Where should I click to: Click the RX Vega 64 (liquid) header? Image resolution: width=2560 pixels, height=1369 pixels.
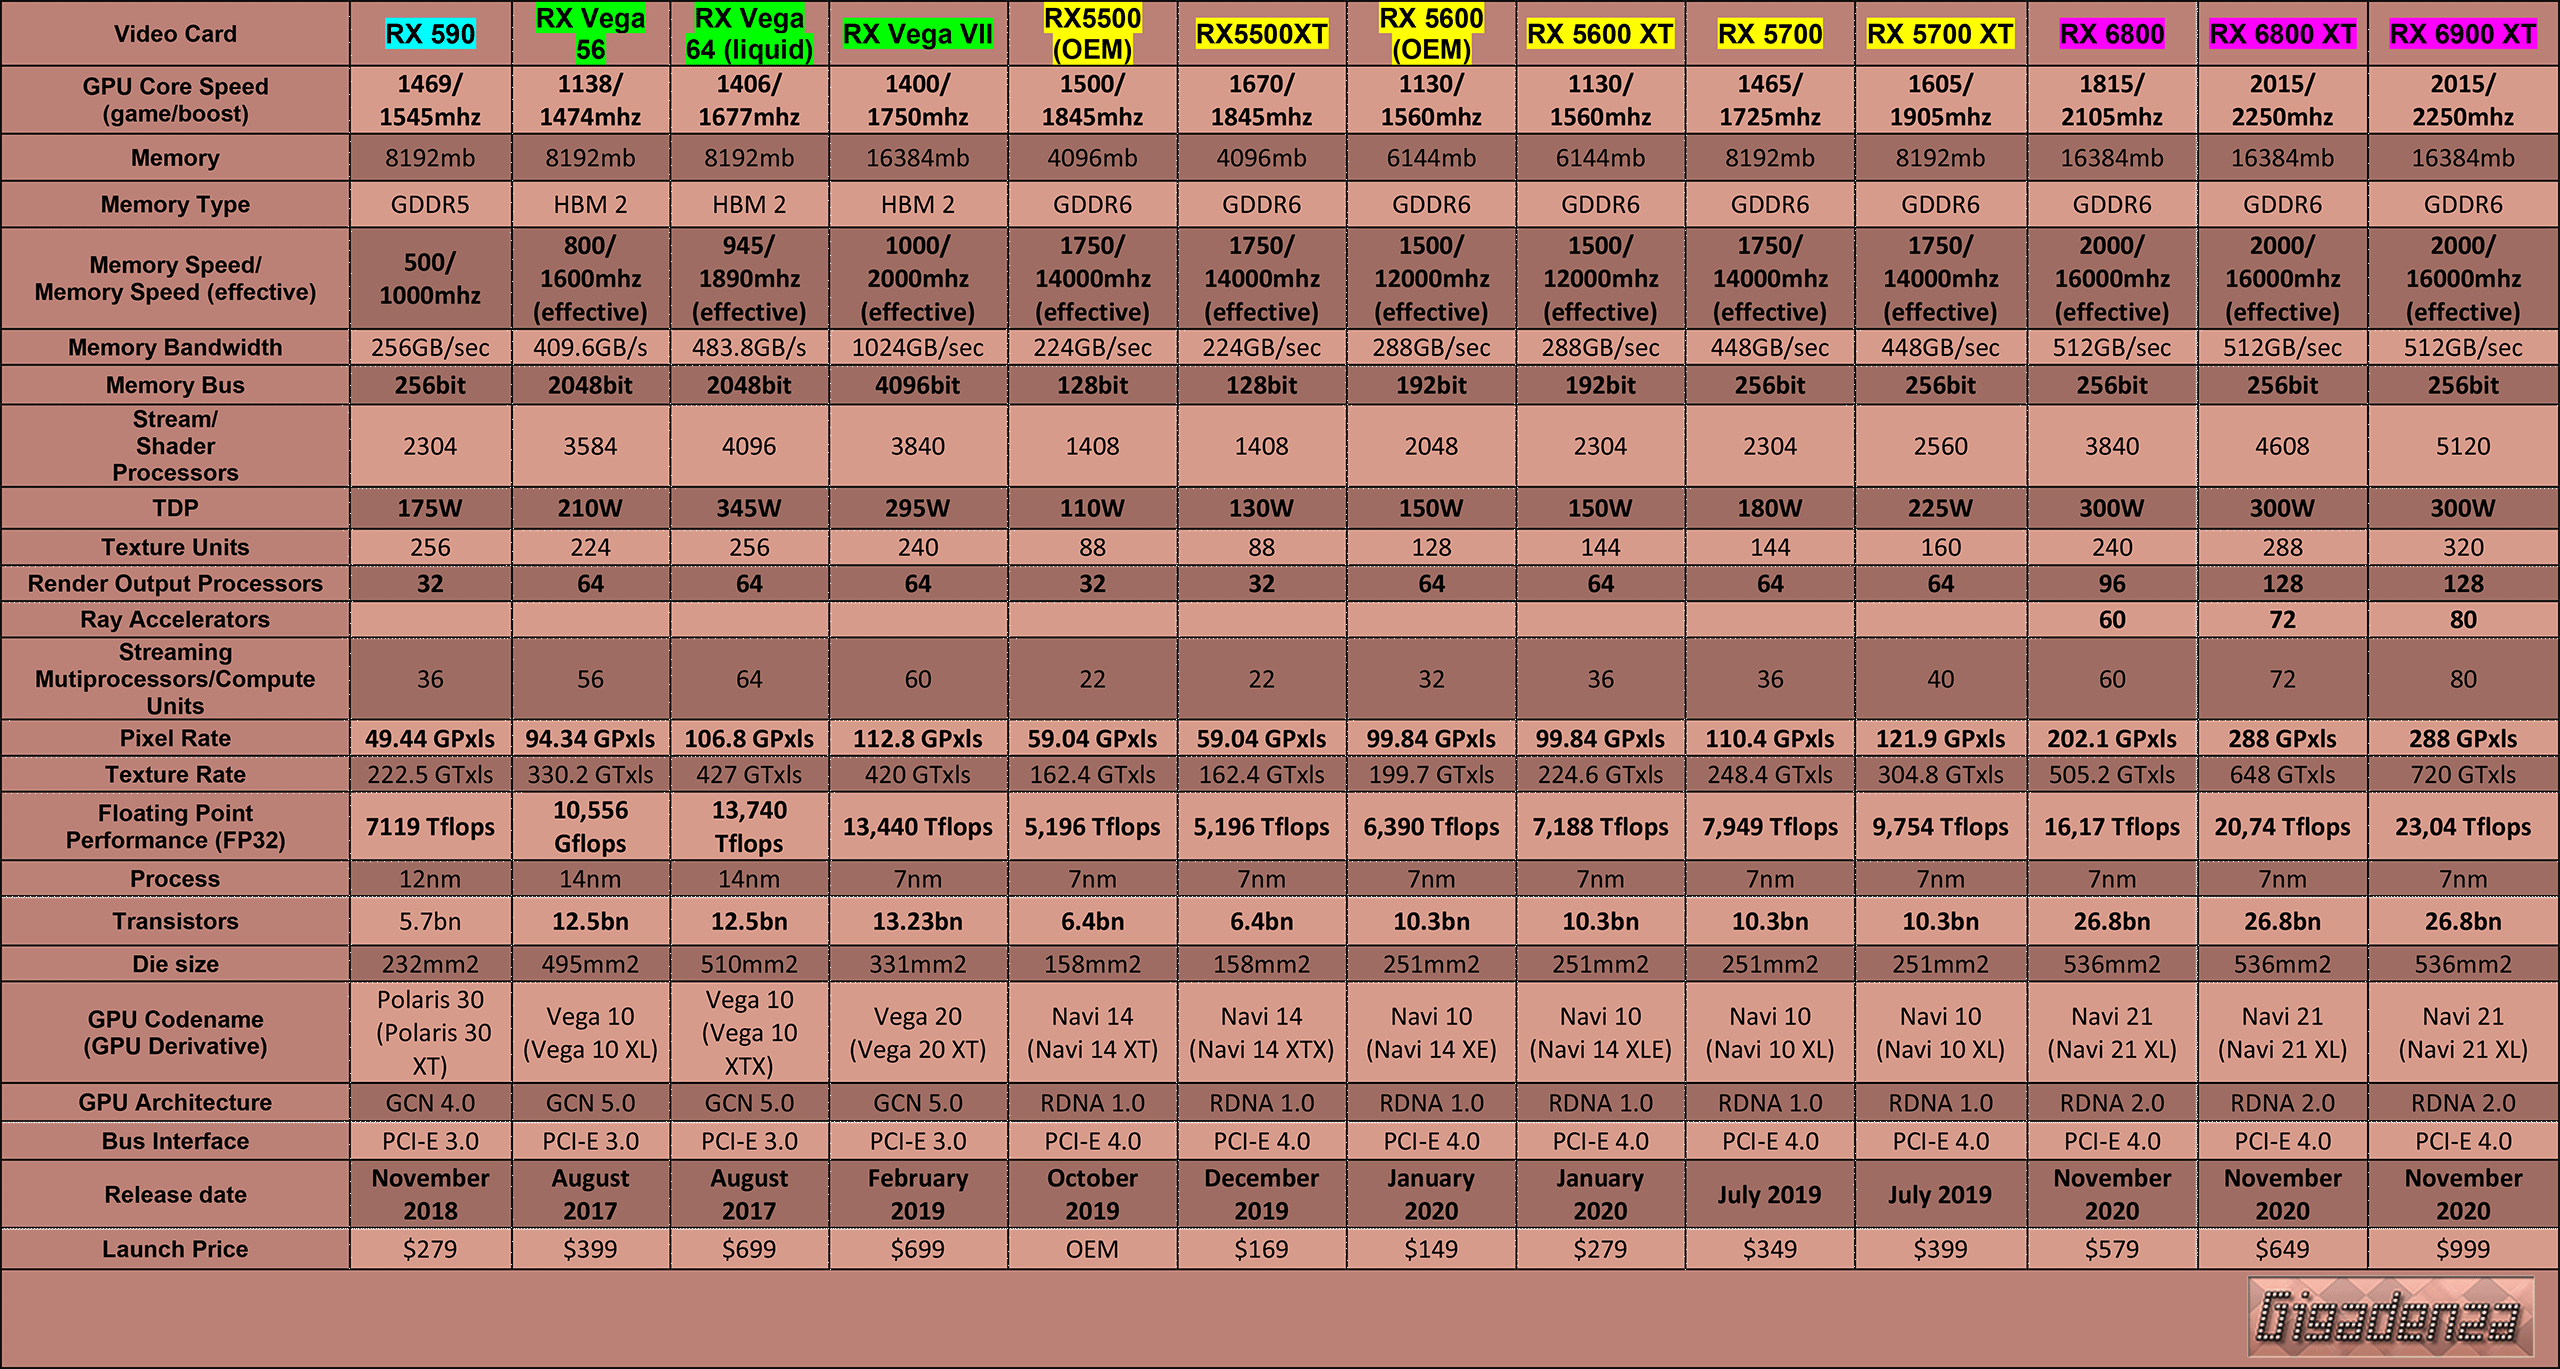tap(749, 34)
